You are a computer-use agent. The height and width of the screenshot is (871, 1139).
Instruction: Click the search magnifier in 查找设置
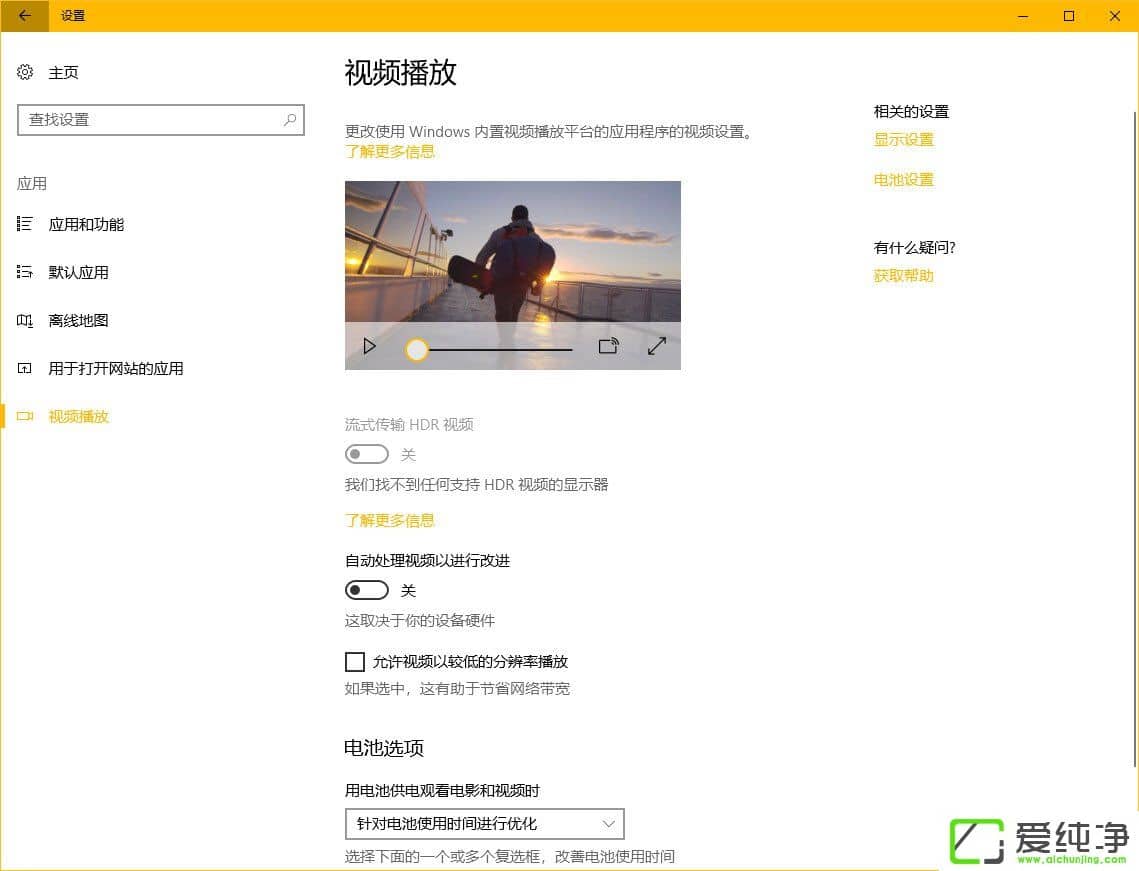tap(289, 120)
